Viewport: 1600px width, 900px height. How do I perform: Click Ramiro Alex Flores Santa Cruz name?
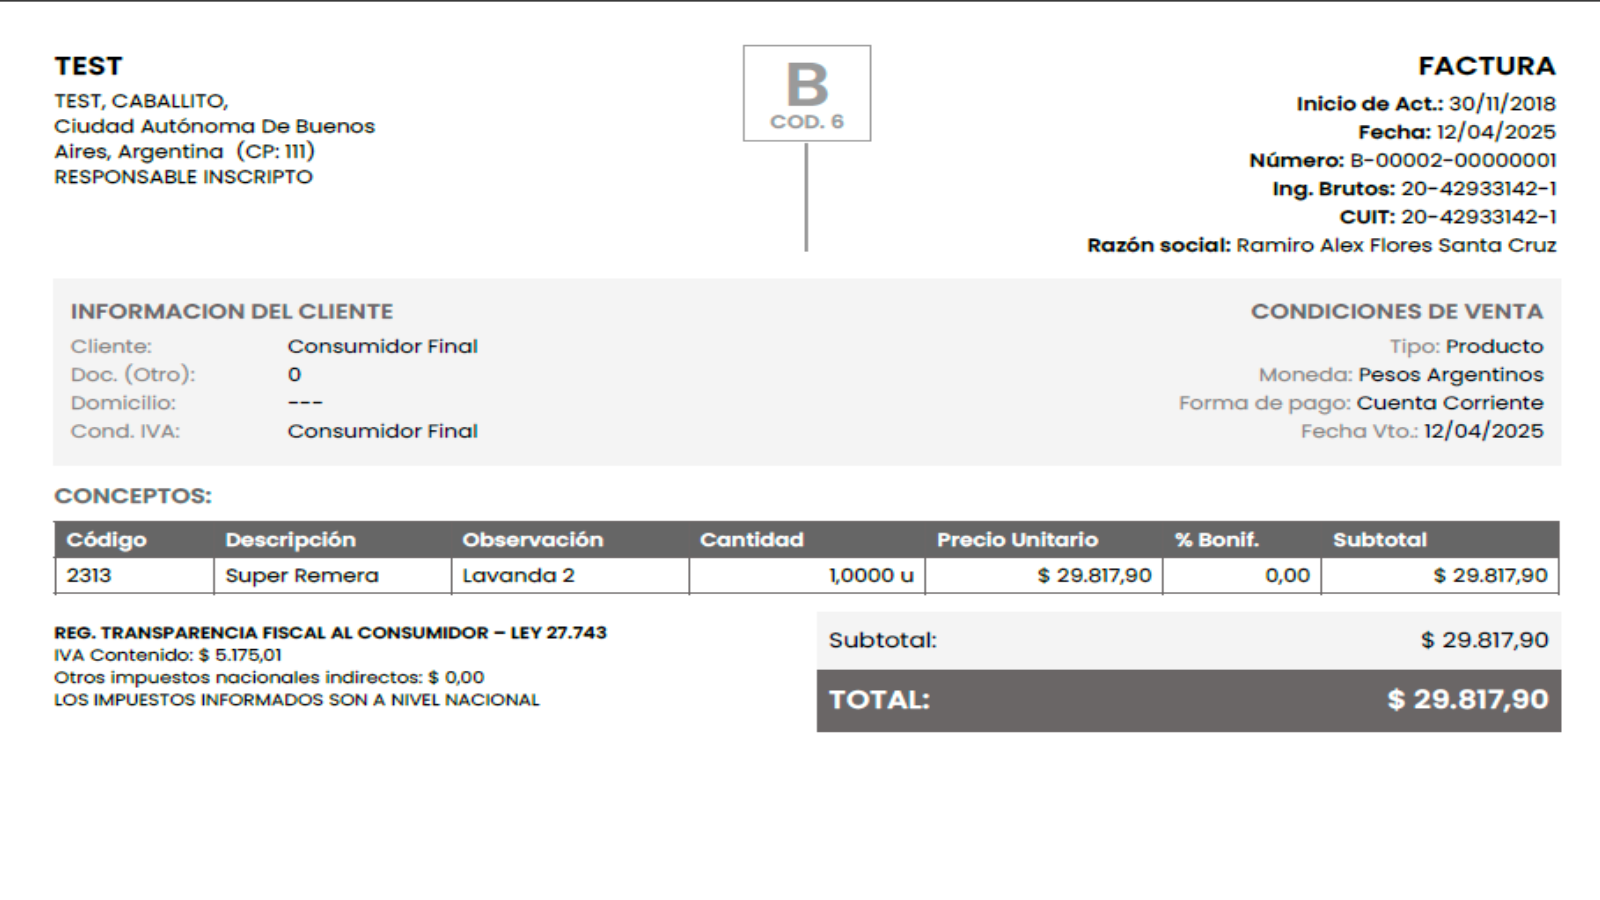1395,245
